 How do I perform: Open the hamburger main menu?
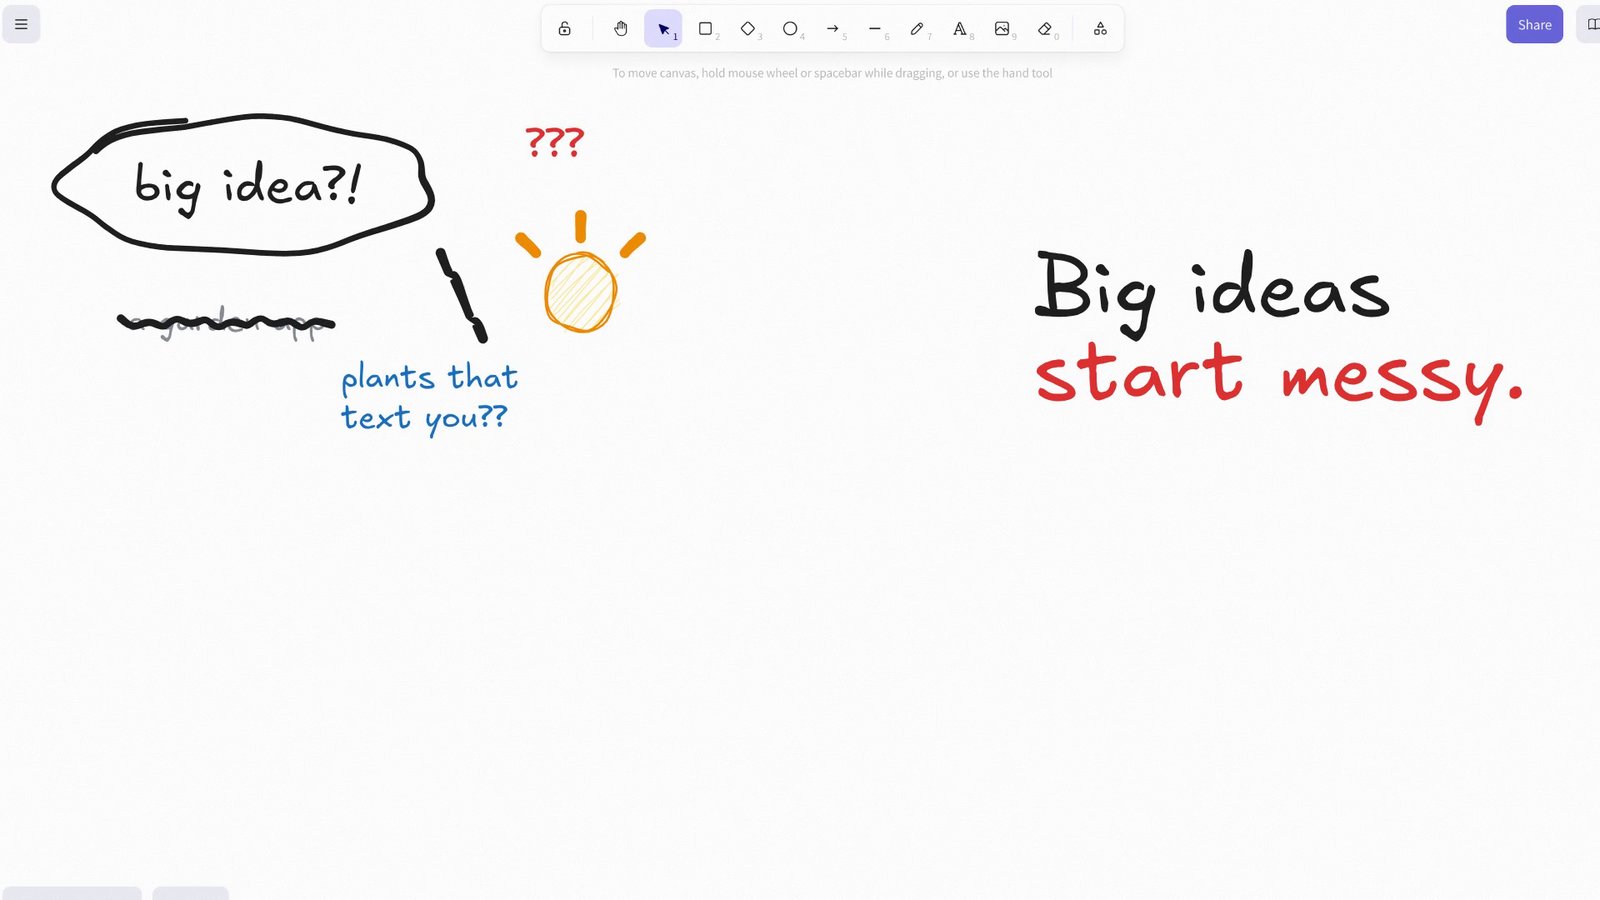21,25
